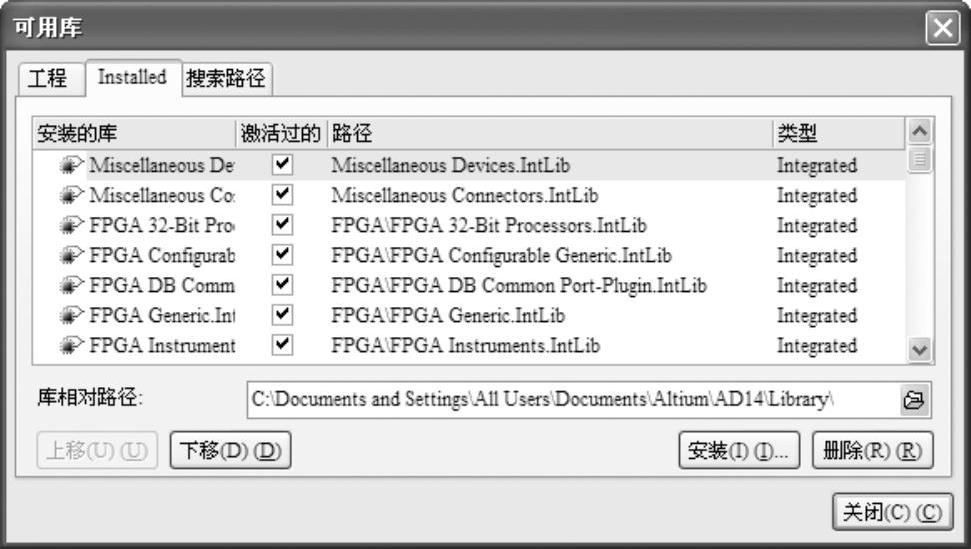Uncheck activation for Miscellaneous Devices.IntLib

283,164
